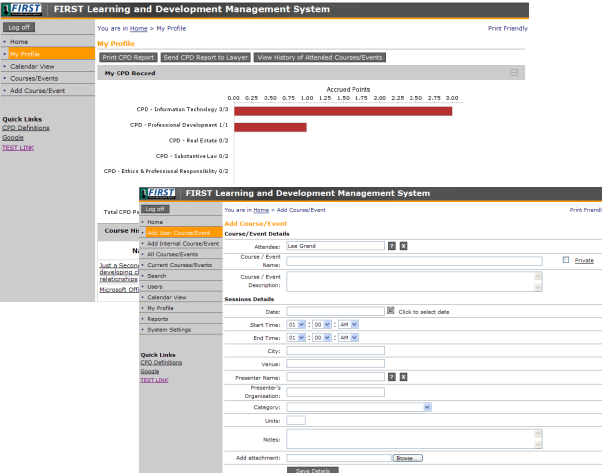The width and height of the screenshot is (602, 473).
Task: Tick the Private checkbox
Action: 566,260
